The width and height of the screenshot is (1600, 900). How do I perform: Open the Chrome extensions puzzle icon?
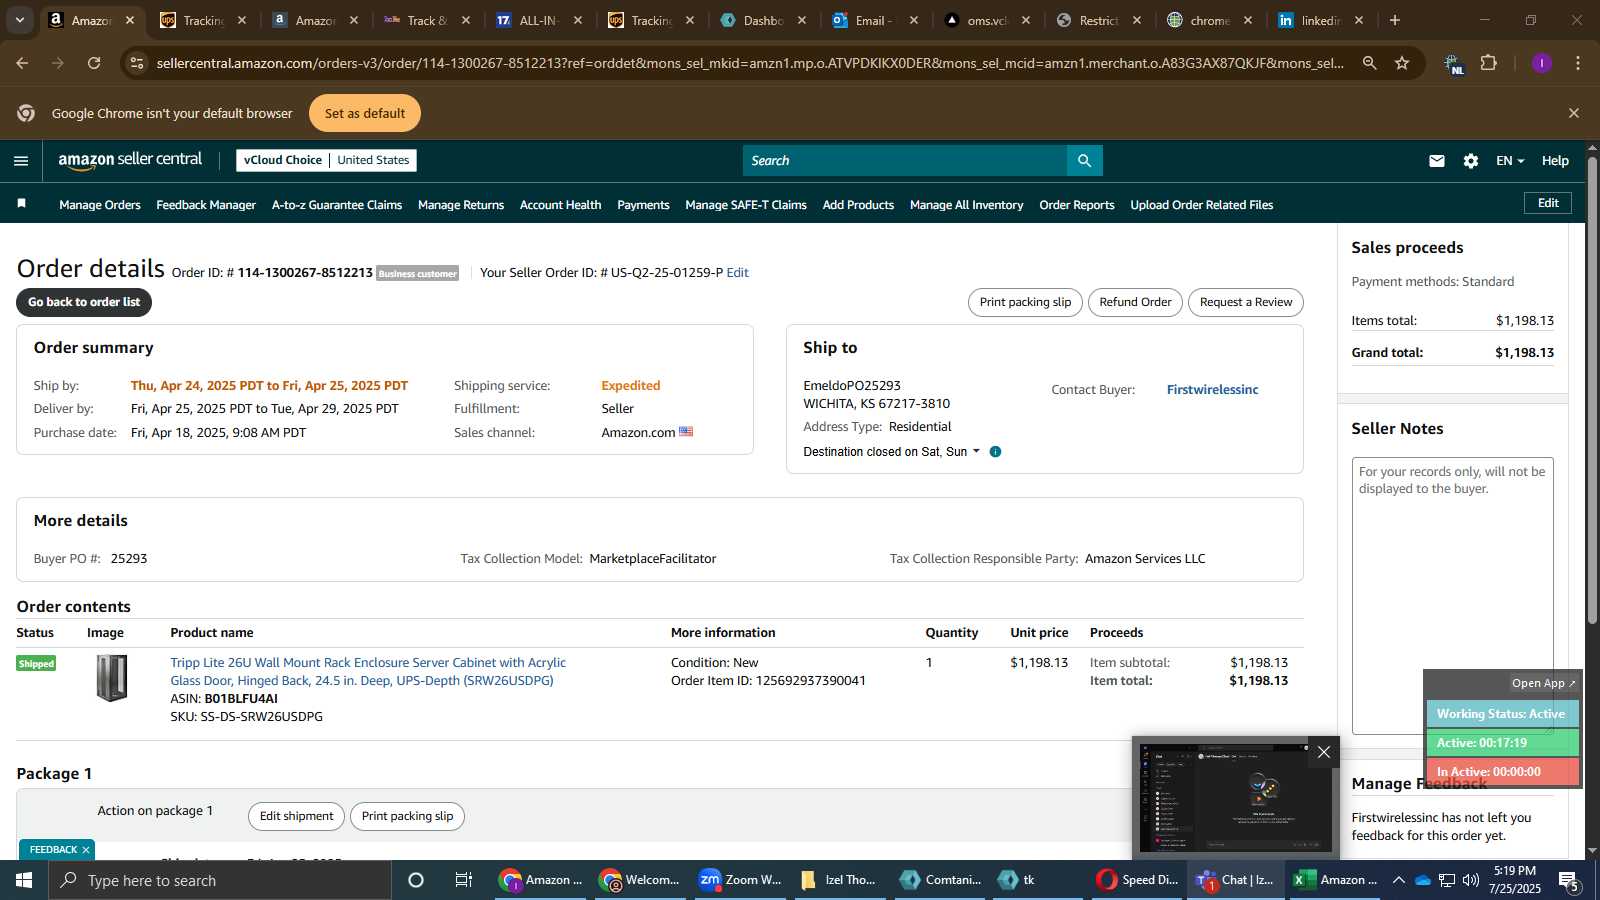(x=1489, y=63)
